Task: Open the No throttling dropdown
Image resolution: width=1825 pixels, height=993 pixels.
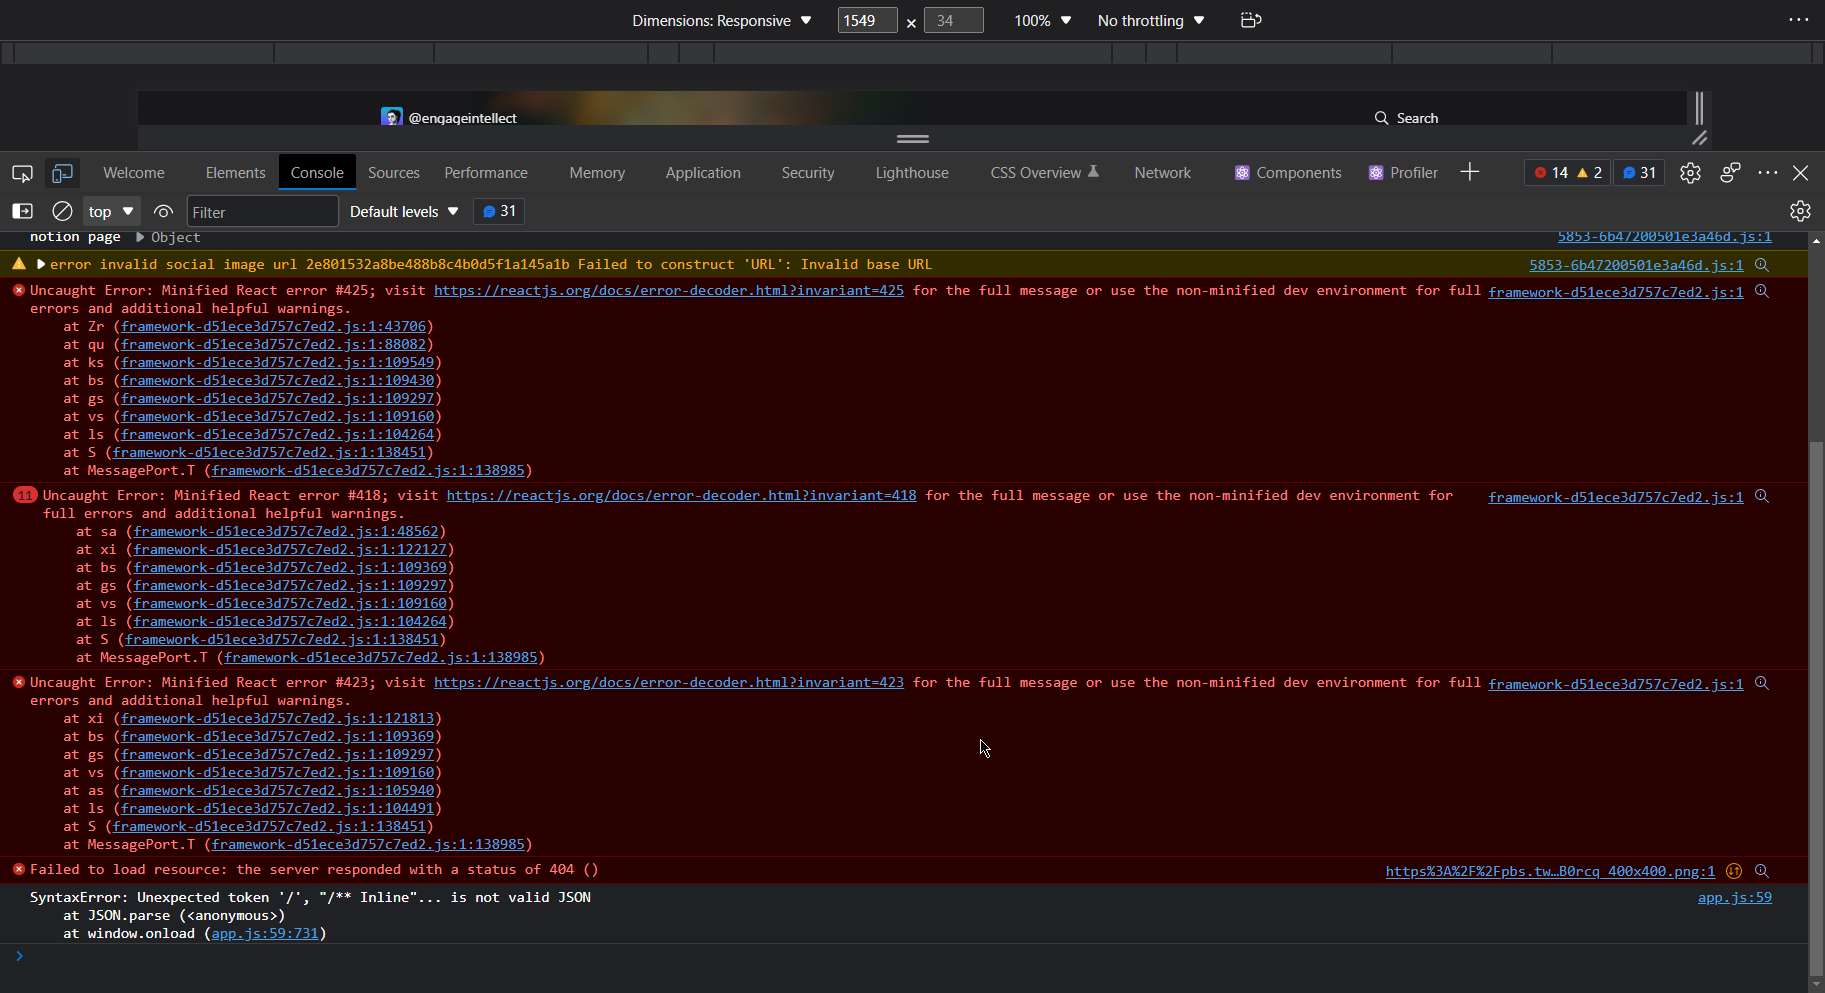Action: (x=1150, y=20)
